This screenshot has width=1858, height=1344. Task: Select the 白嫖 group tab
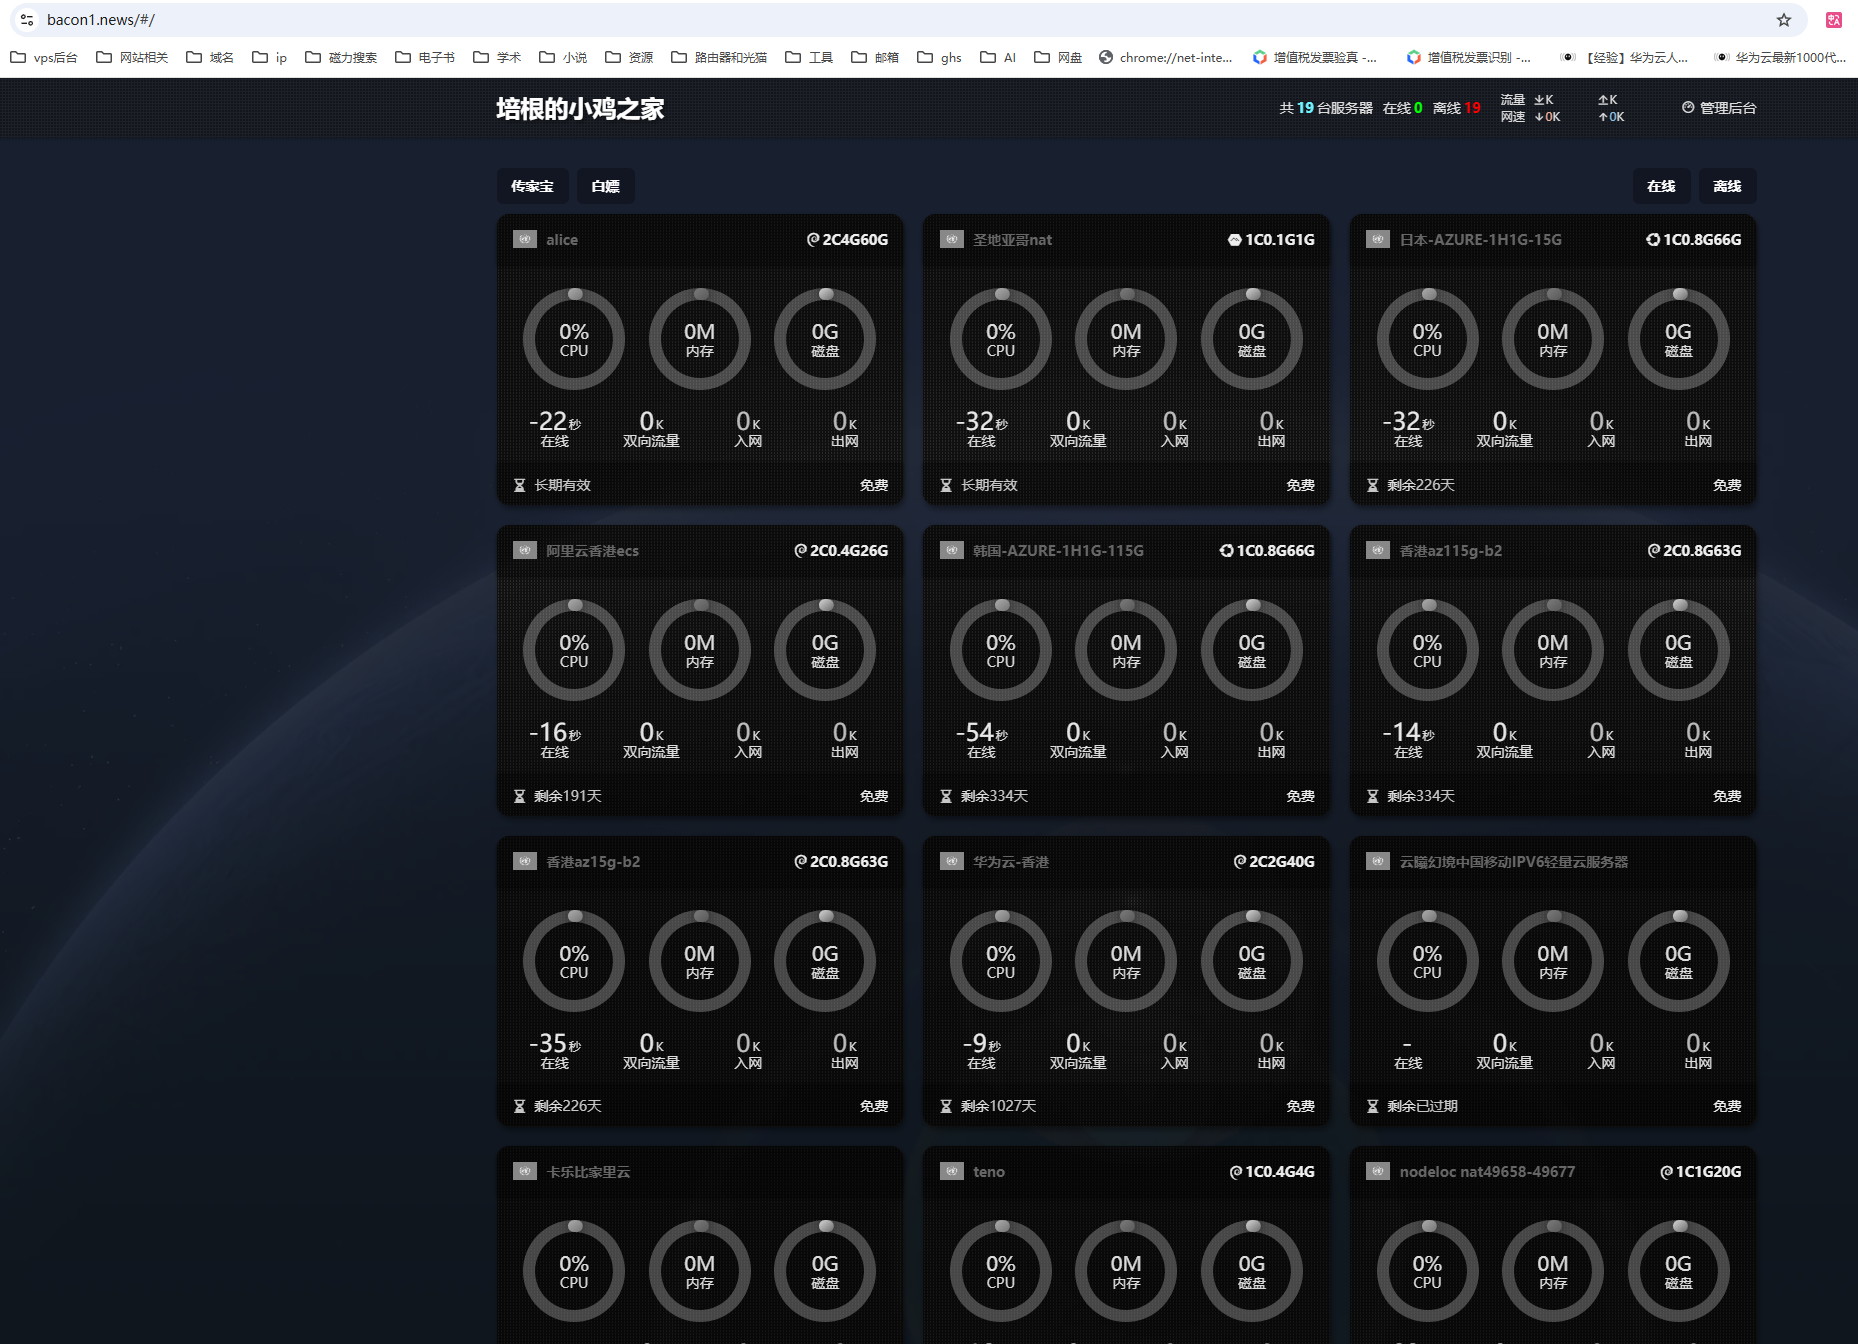[605, 186]
